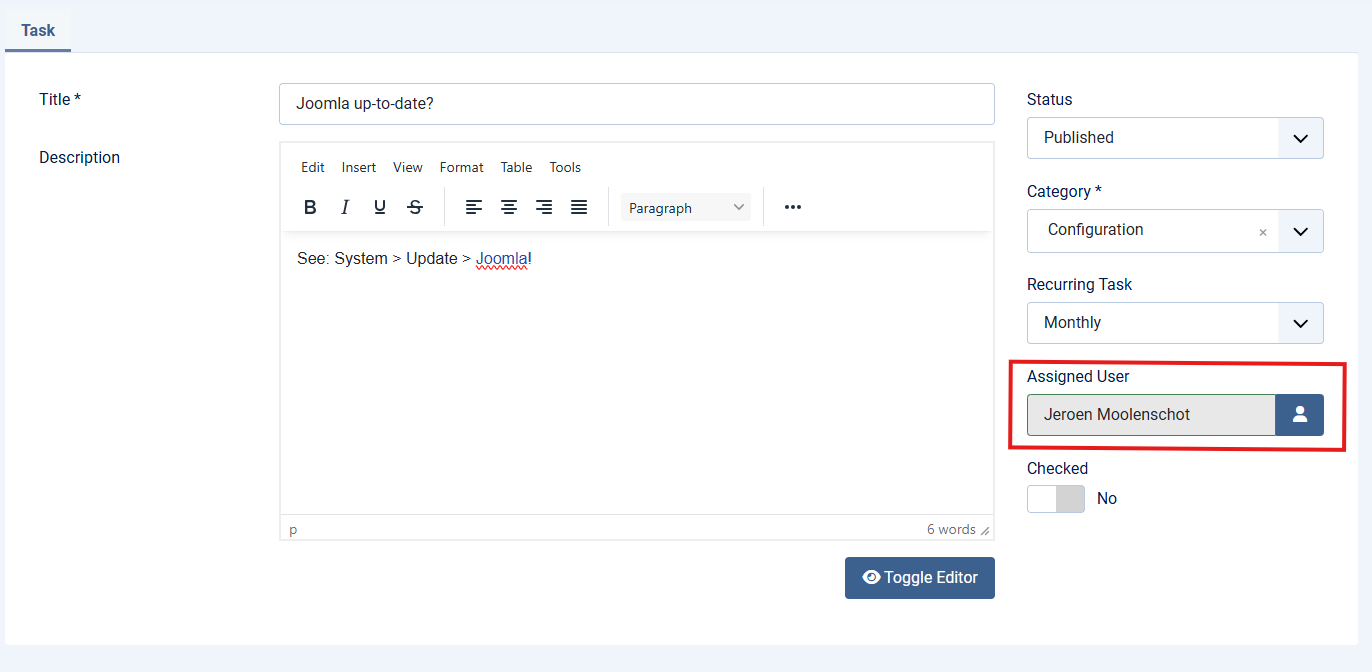Apply italic formatting in editor

[x=345, y=207]
